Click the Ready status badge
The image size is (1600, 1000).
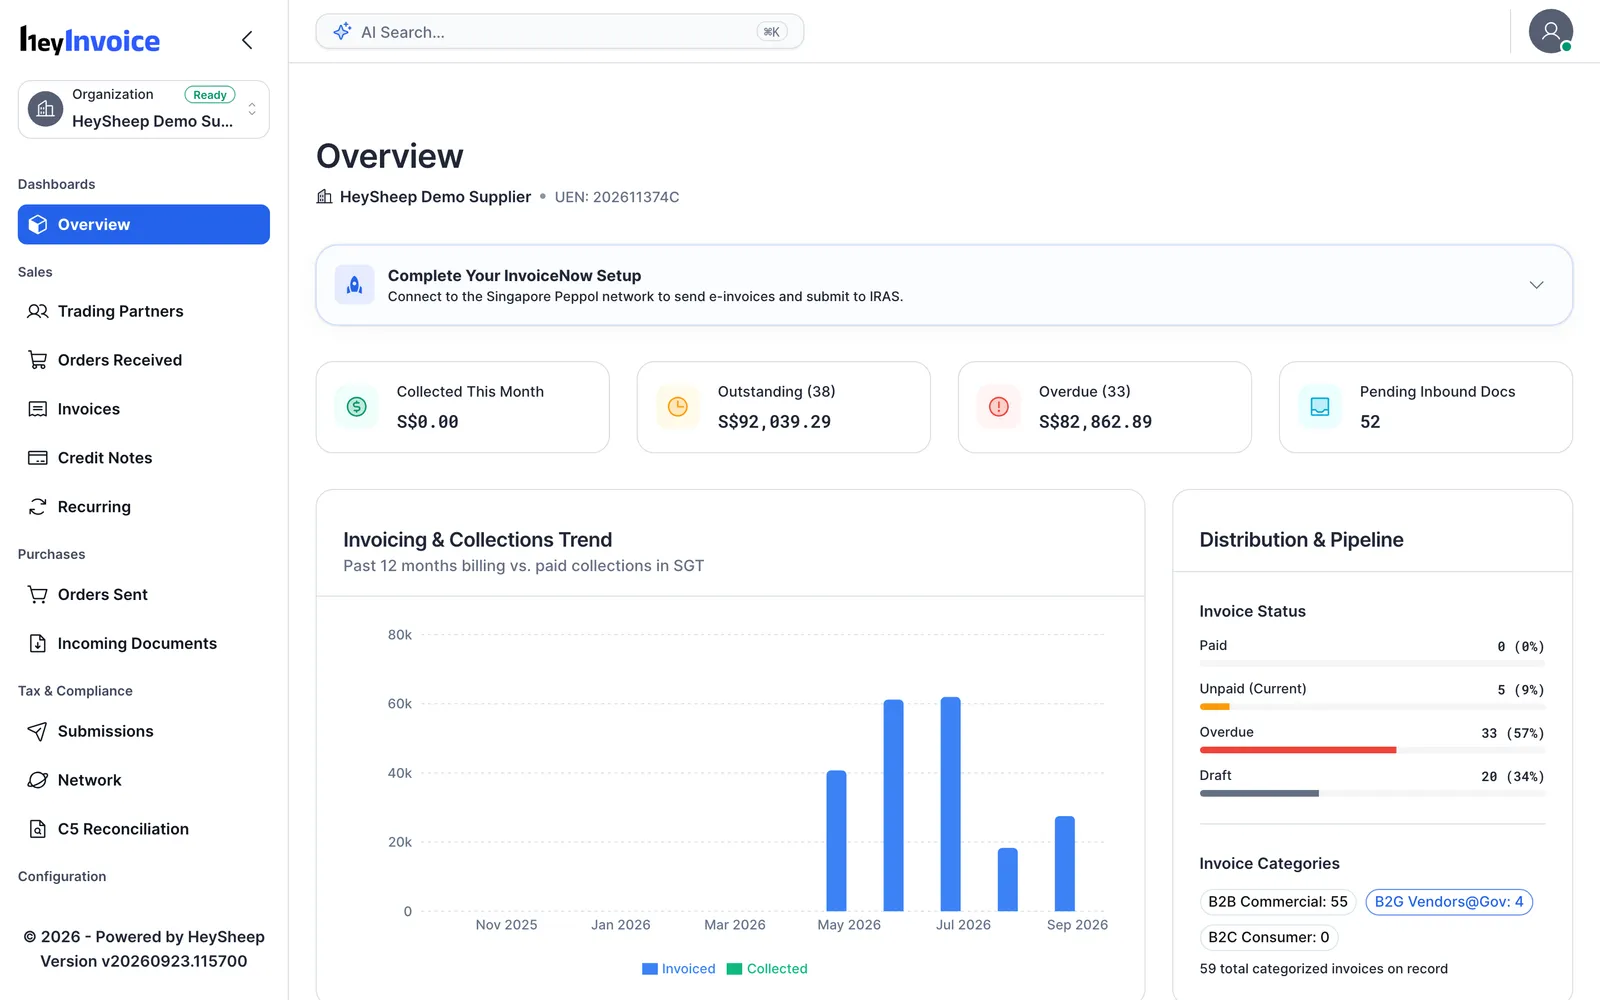(210, 95)
